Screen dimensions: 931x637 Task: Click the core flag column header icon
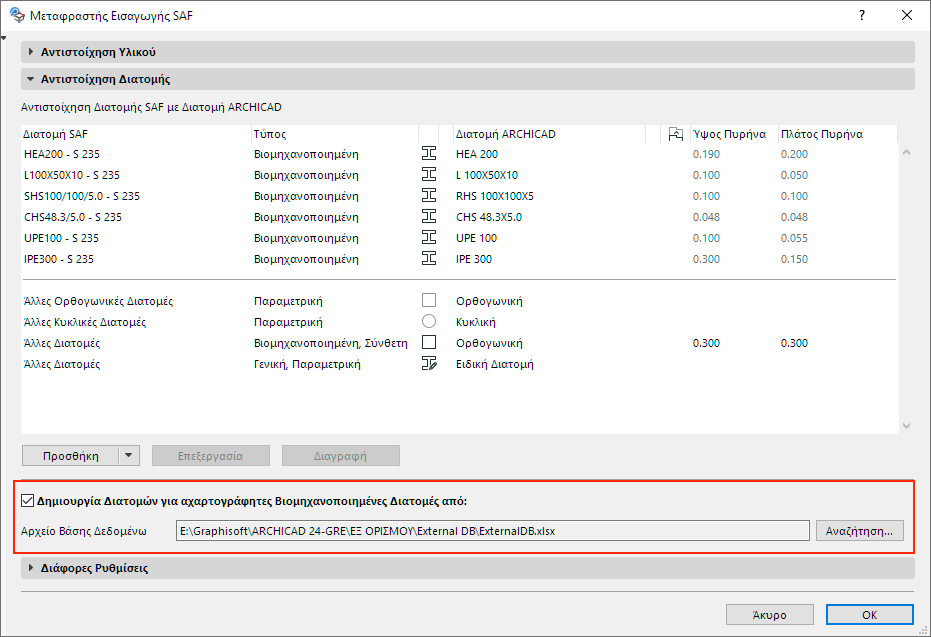pyautogui.click(x=675, y=134)
